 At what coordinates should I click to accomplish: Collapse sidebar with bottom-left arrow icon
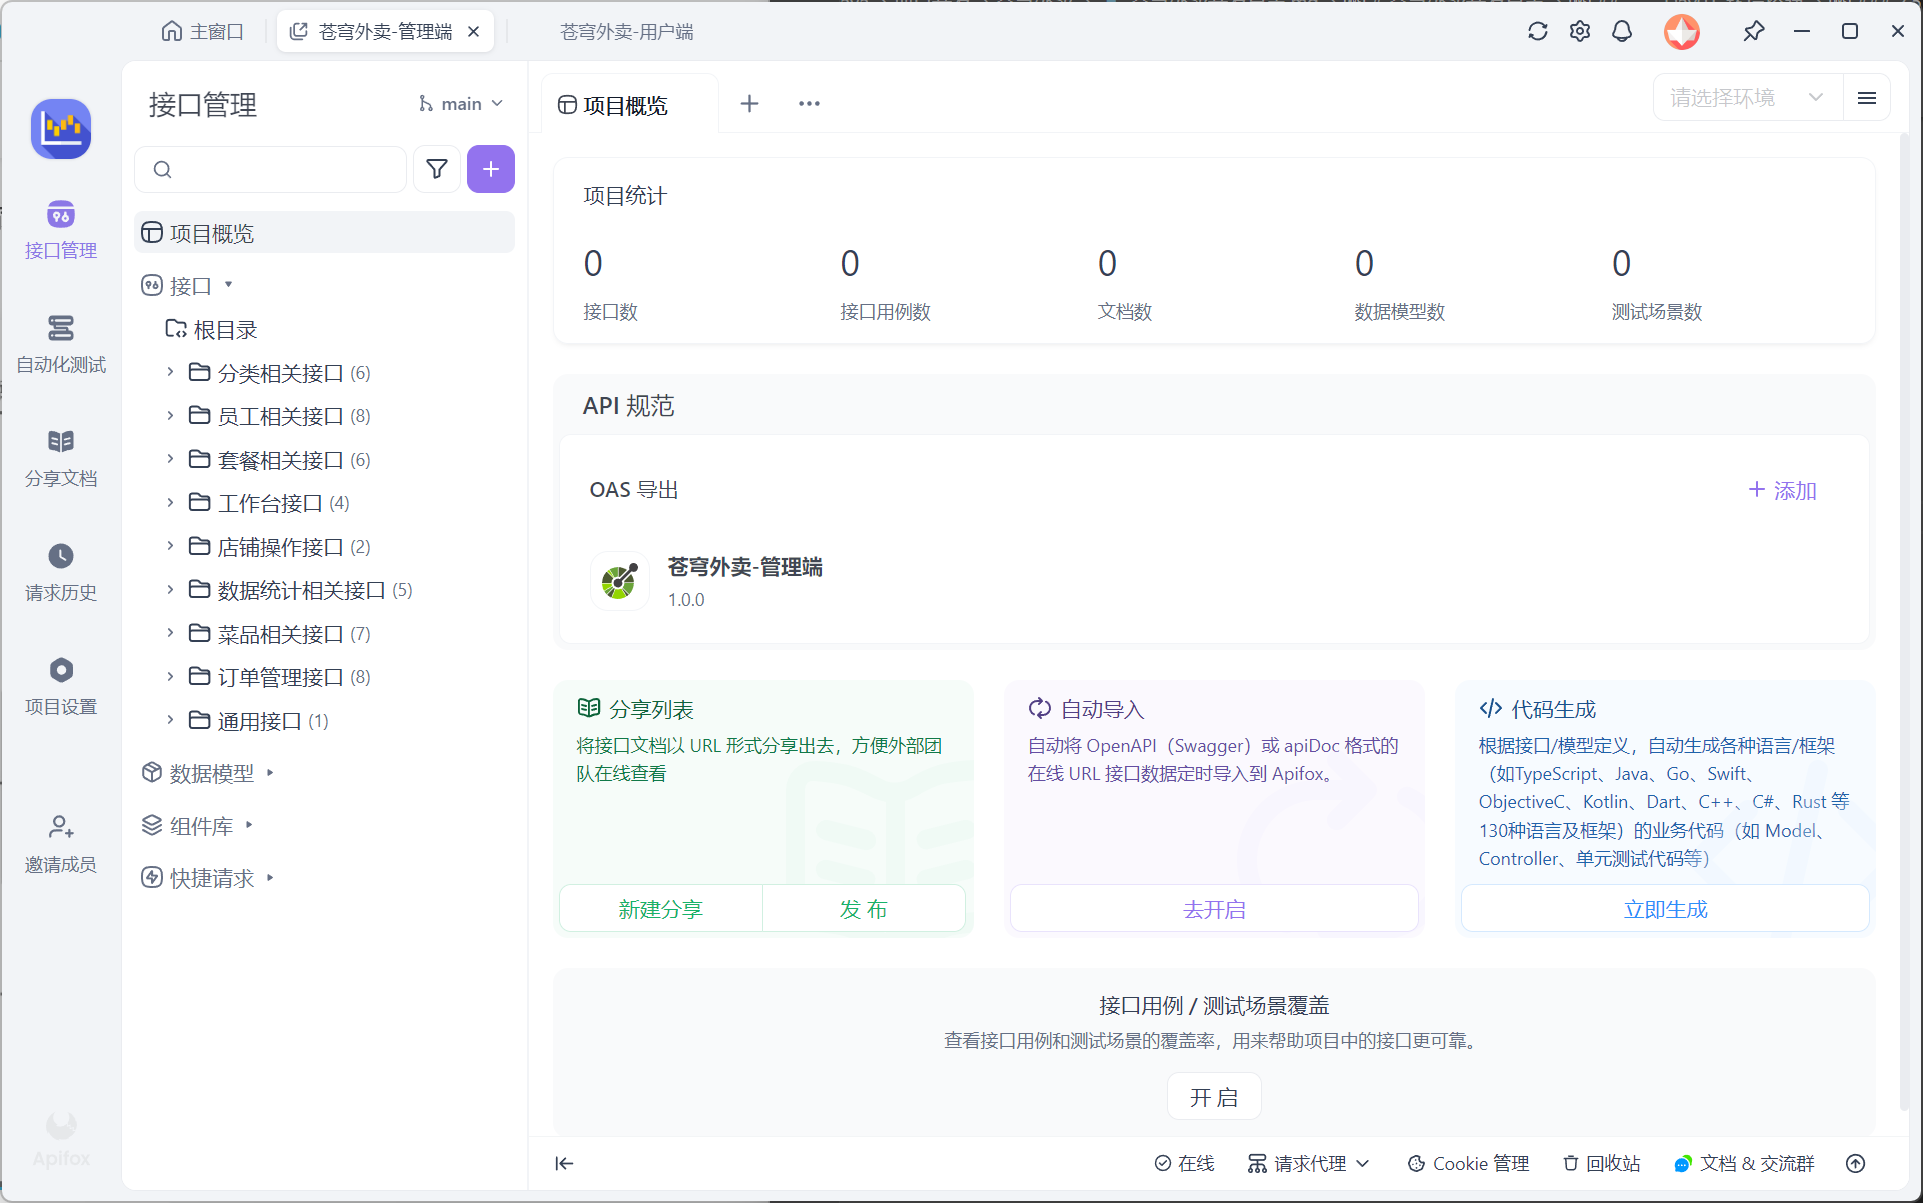click(x=564, y=1163)
